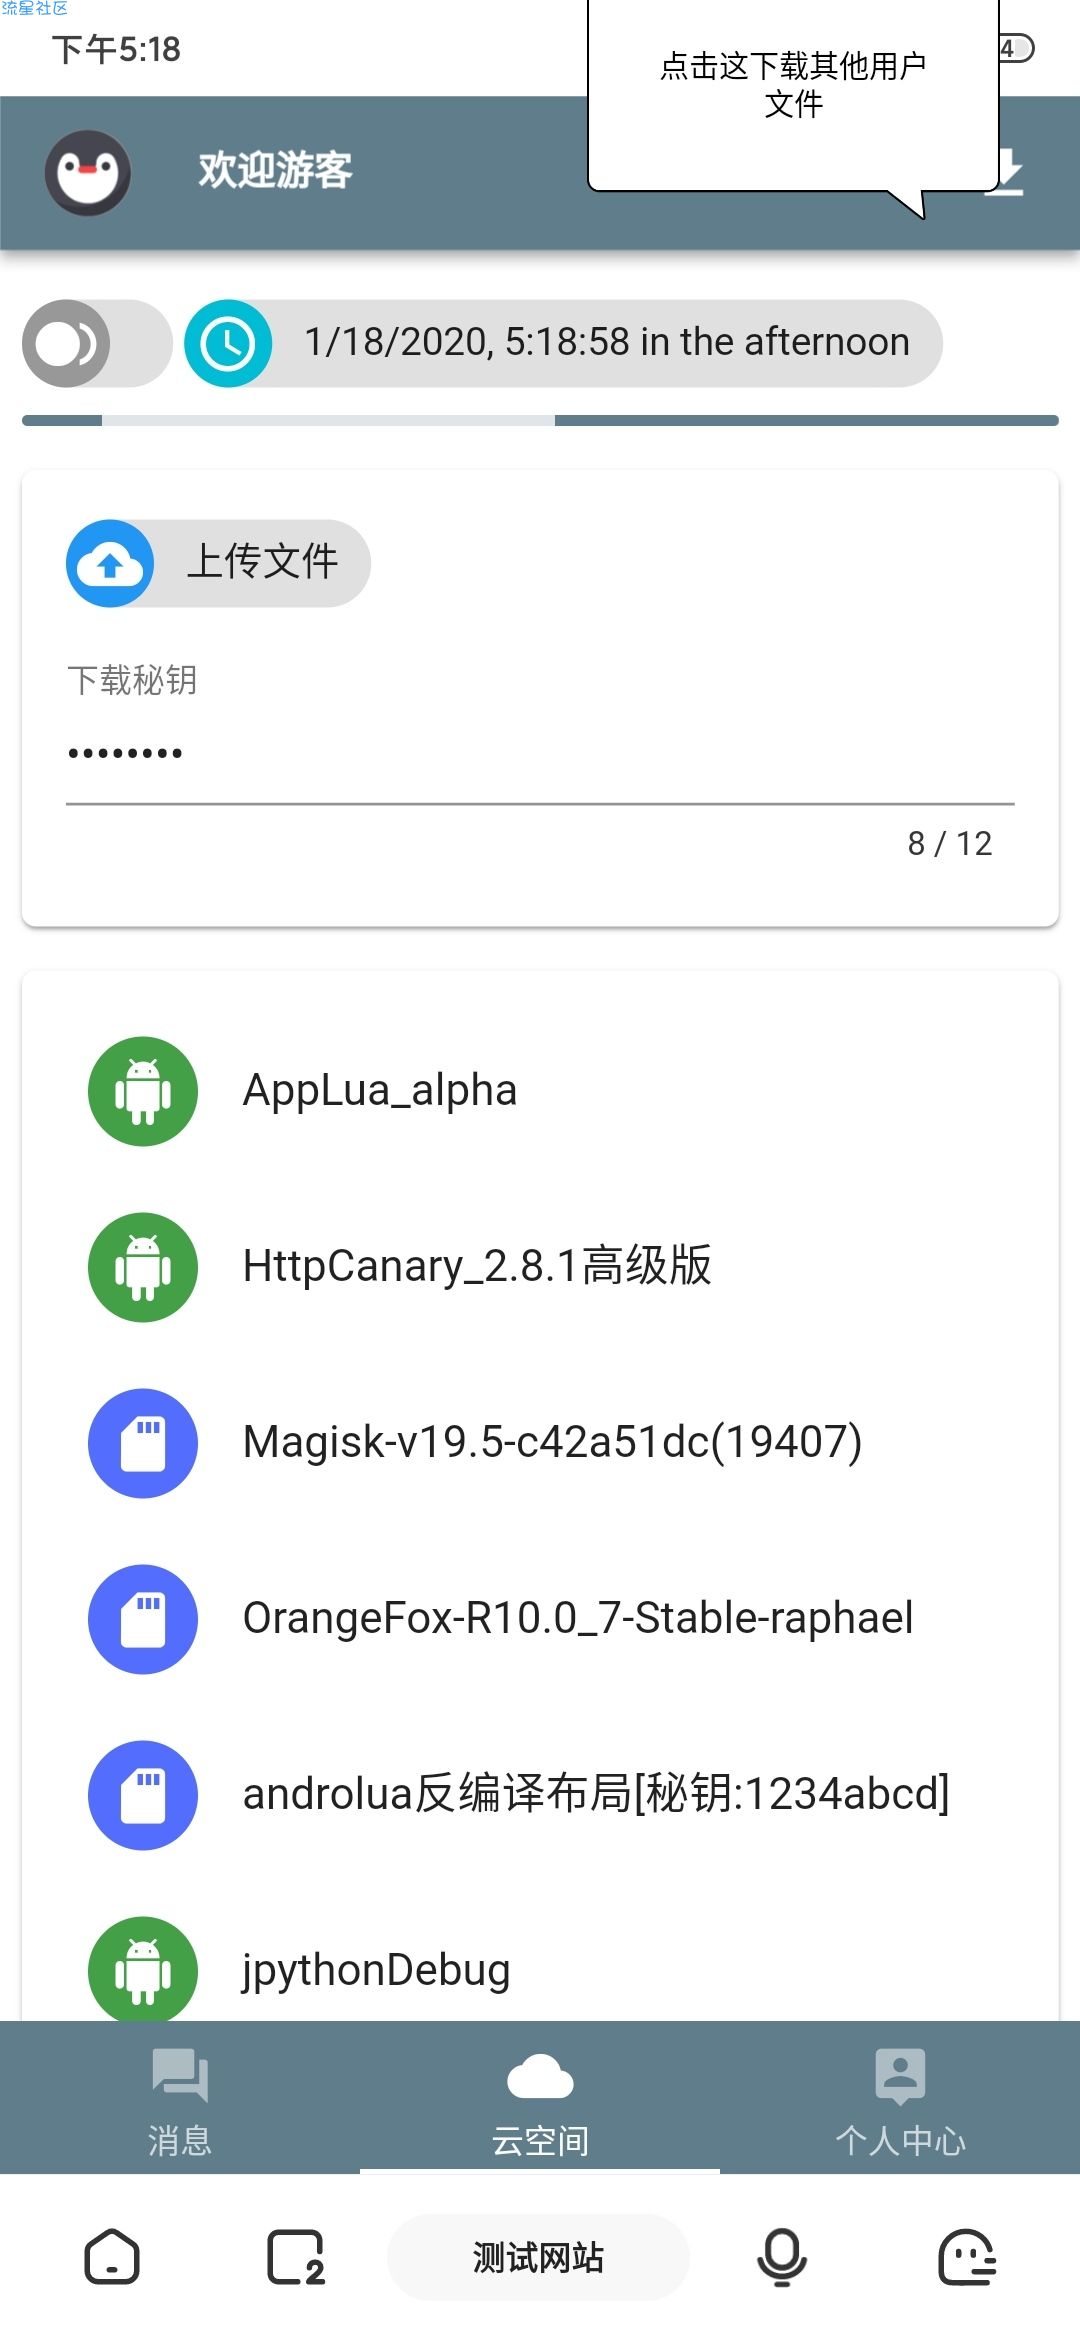The height and width of the screenshot is (2340, 1080).
Task: Open the AppLua_alpha file
Action: [x=540, y=1091]
